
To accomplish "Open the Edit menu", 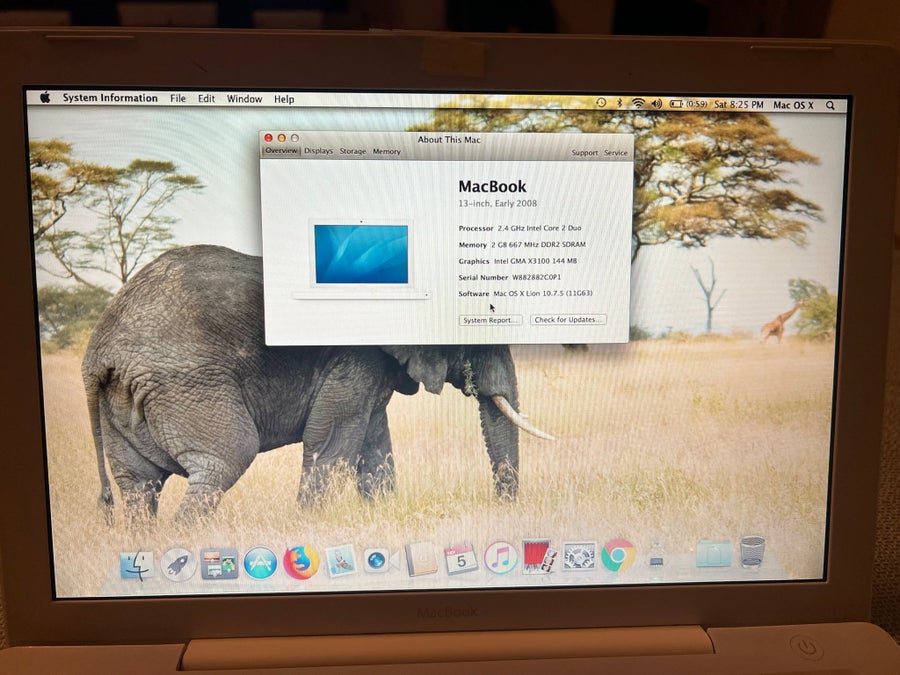I will click(206, 98).
